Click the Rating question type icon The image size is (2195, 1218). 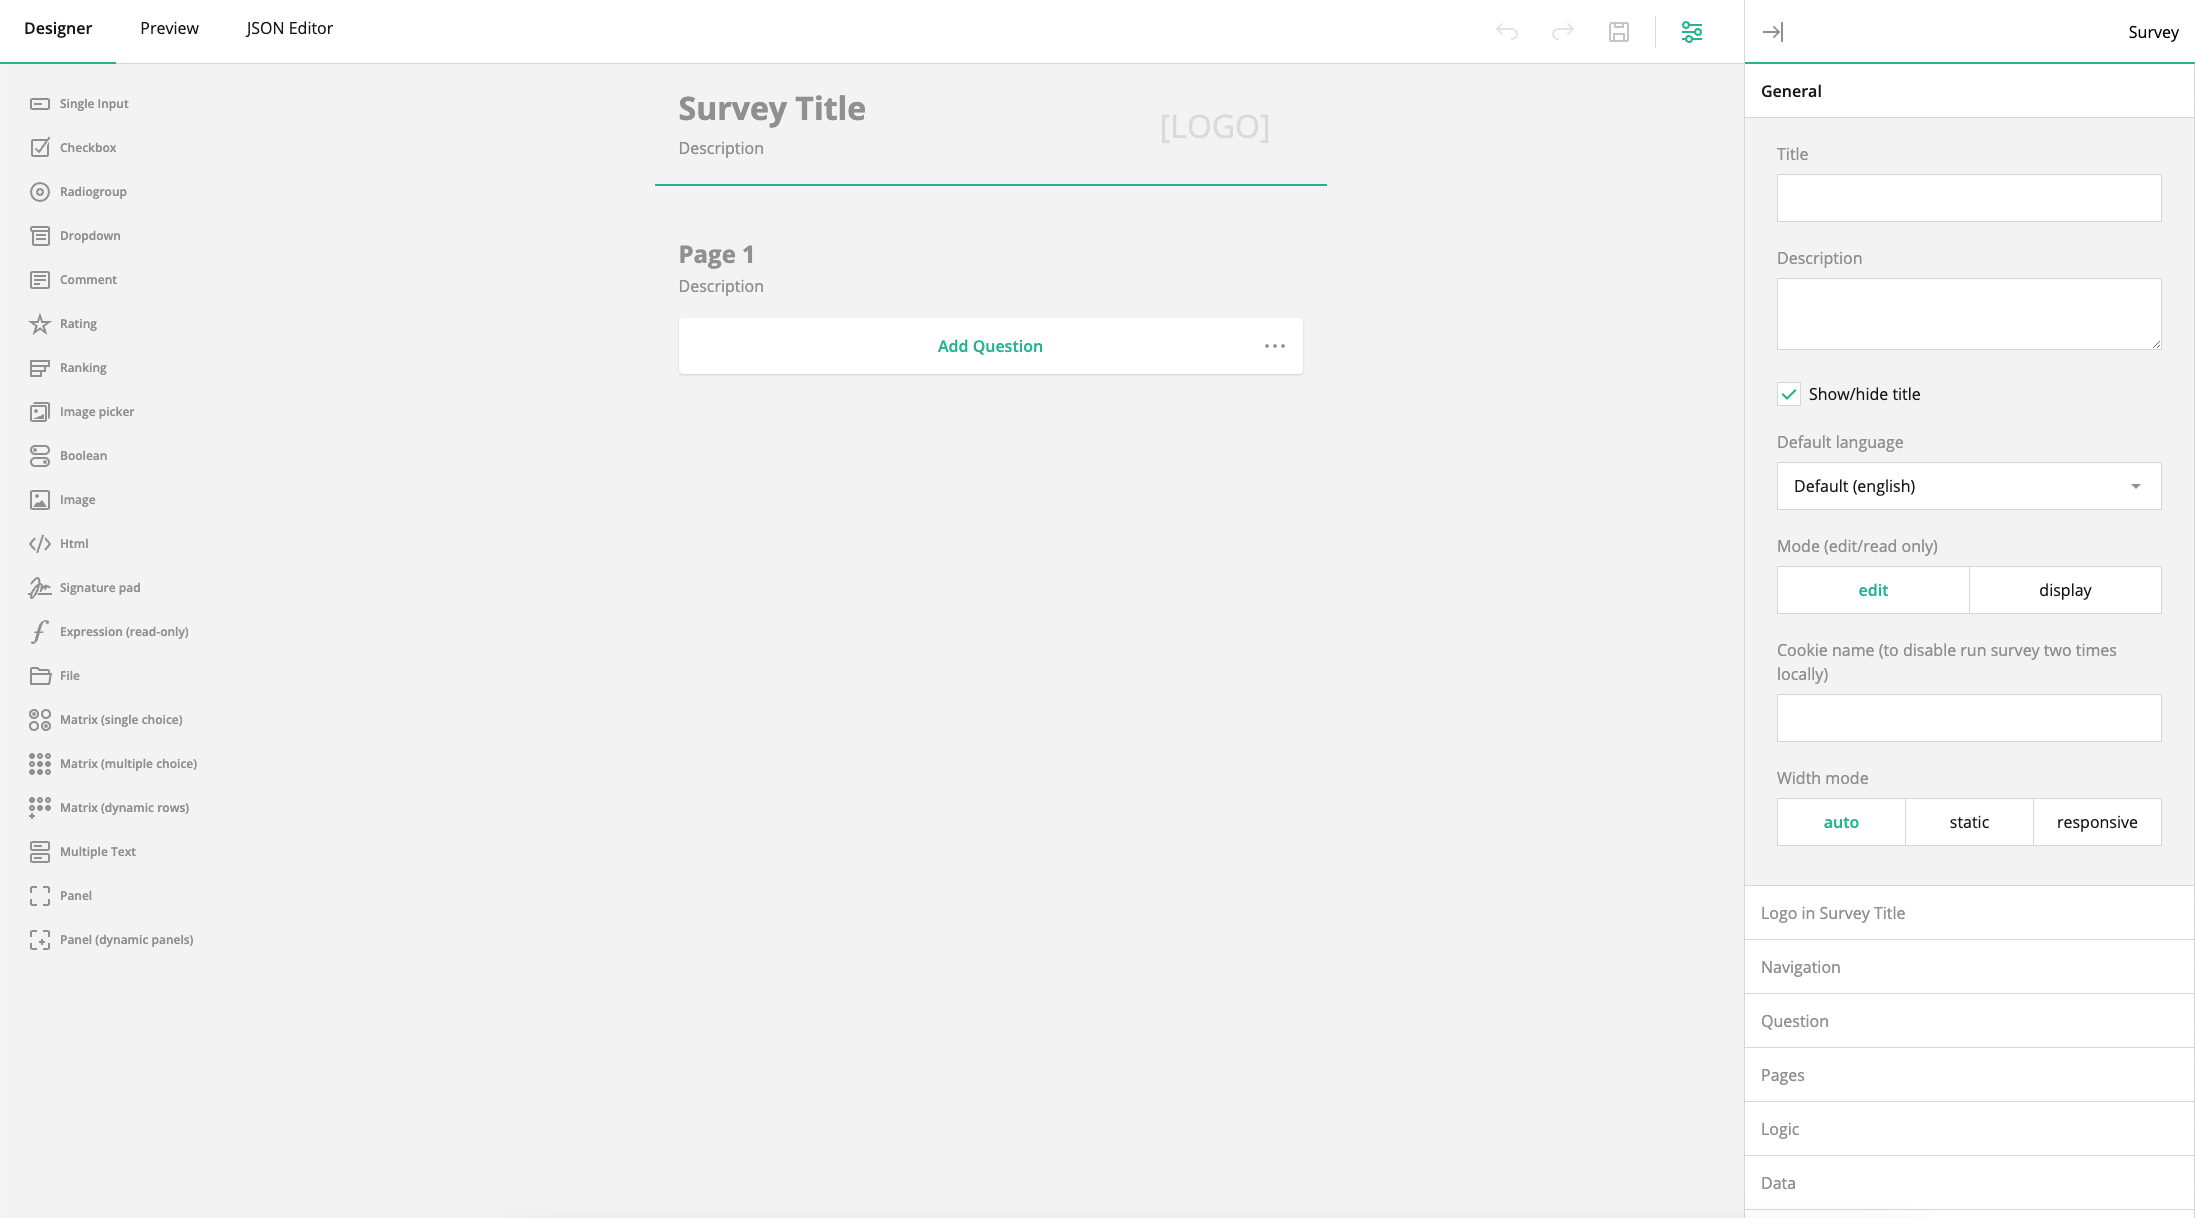click(x=39, y=322)
